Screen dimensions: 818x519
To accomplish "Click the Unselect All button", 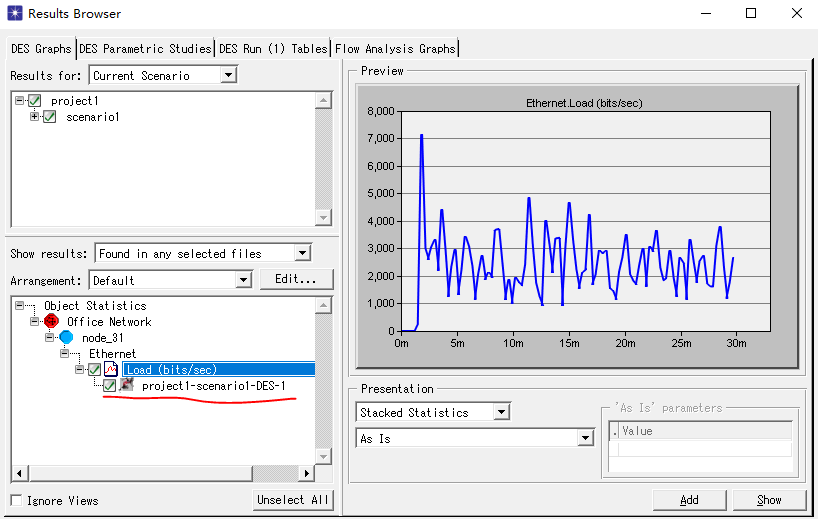I will (293, 500).
